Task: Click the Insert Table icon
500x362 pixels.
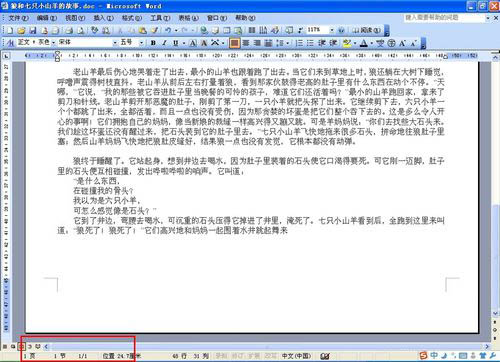Action: (227, 30)
